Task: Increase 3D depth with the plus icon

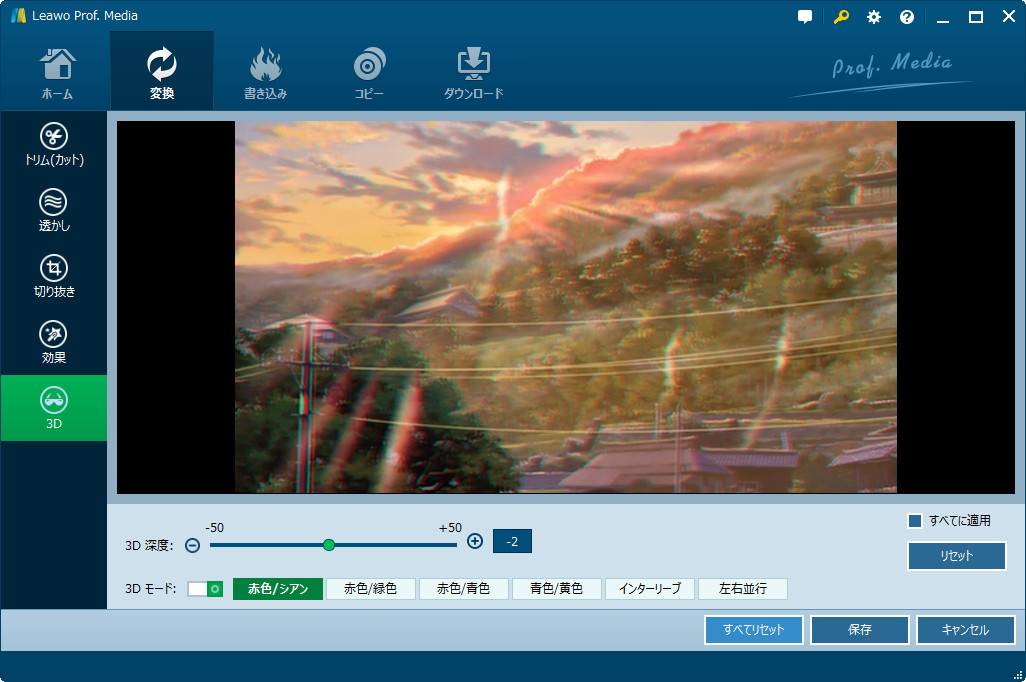Action: [x=475, y=541]
